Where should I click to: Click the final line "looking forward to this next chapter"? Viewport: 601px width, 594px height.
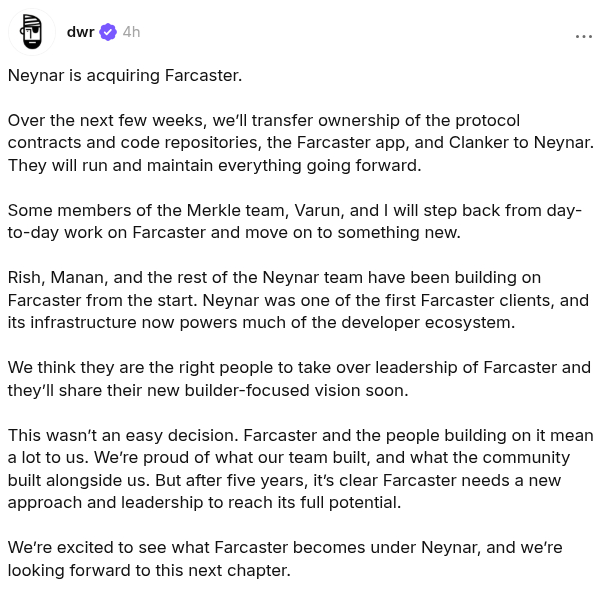(148, 570)
